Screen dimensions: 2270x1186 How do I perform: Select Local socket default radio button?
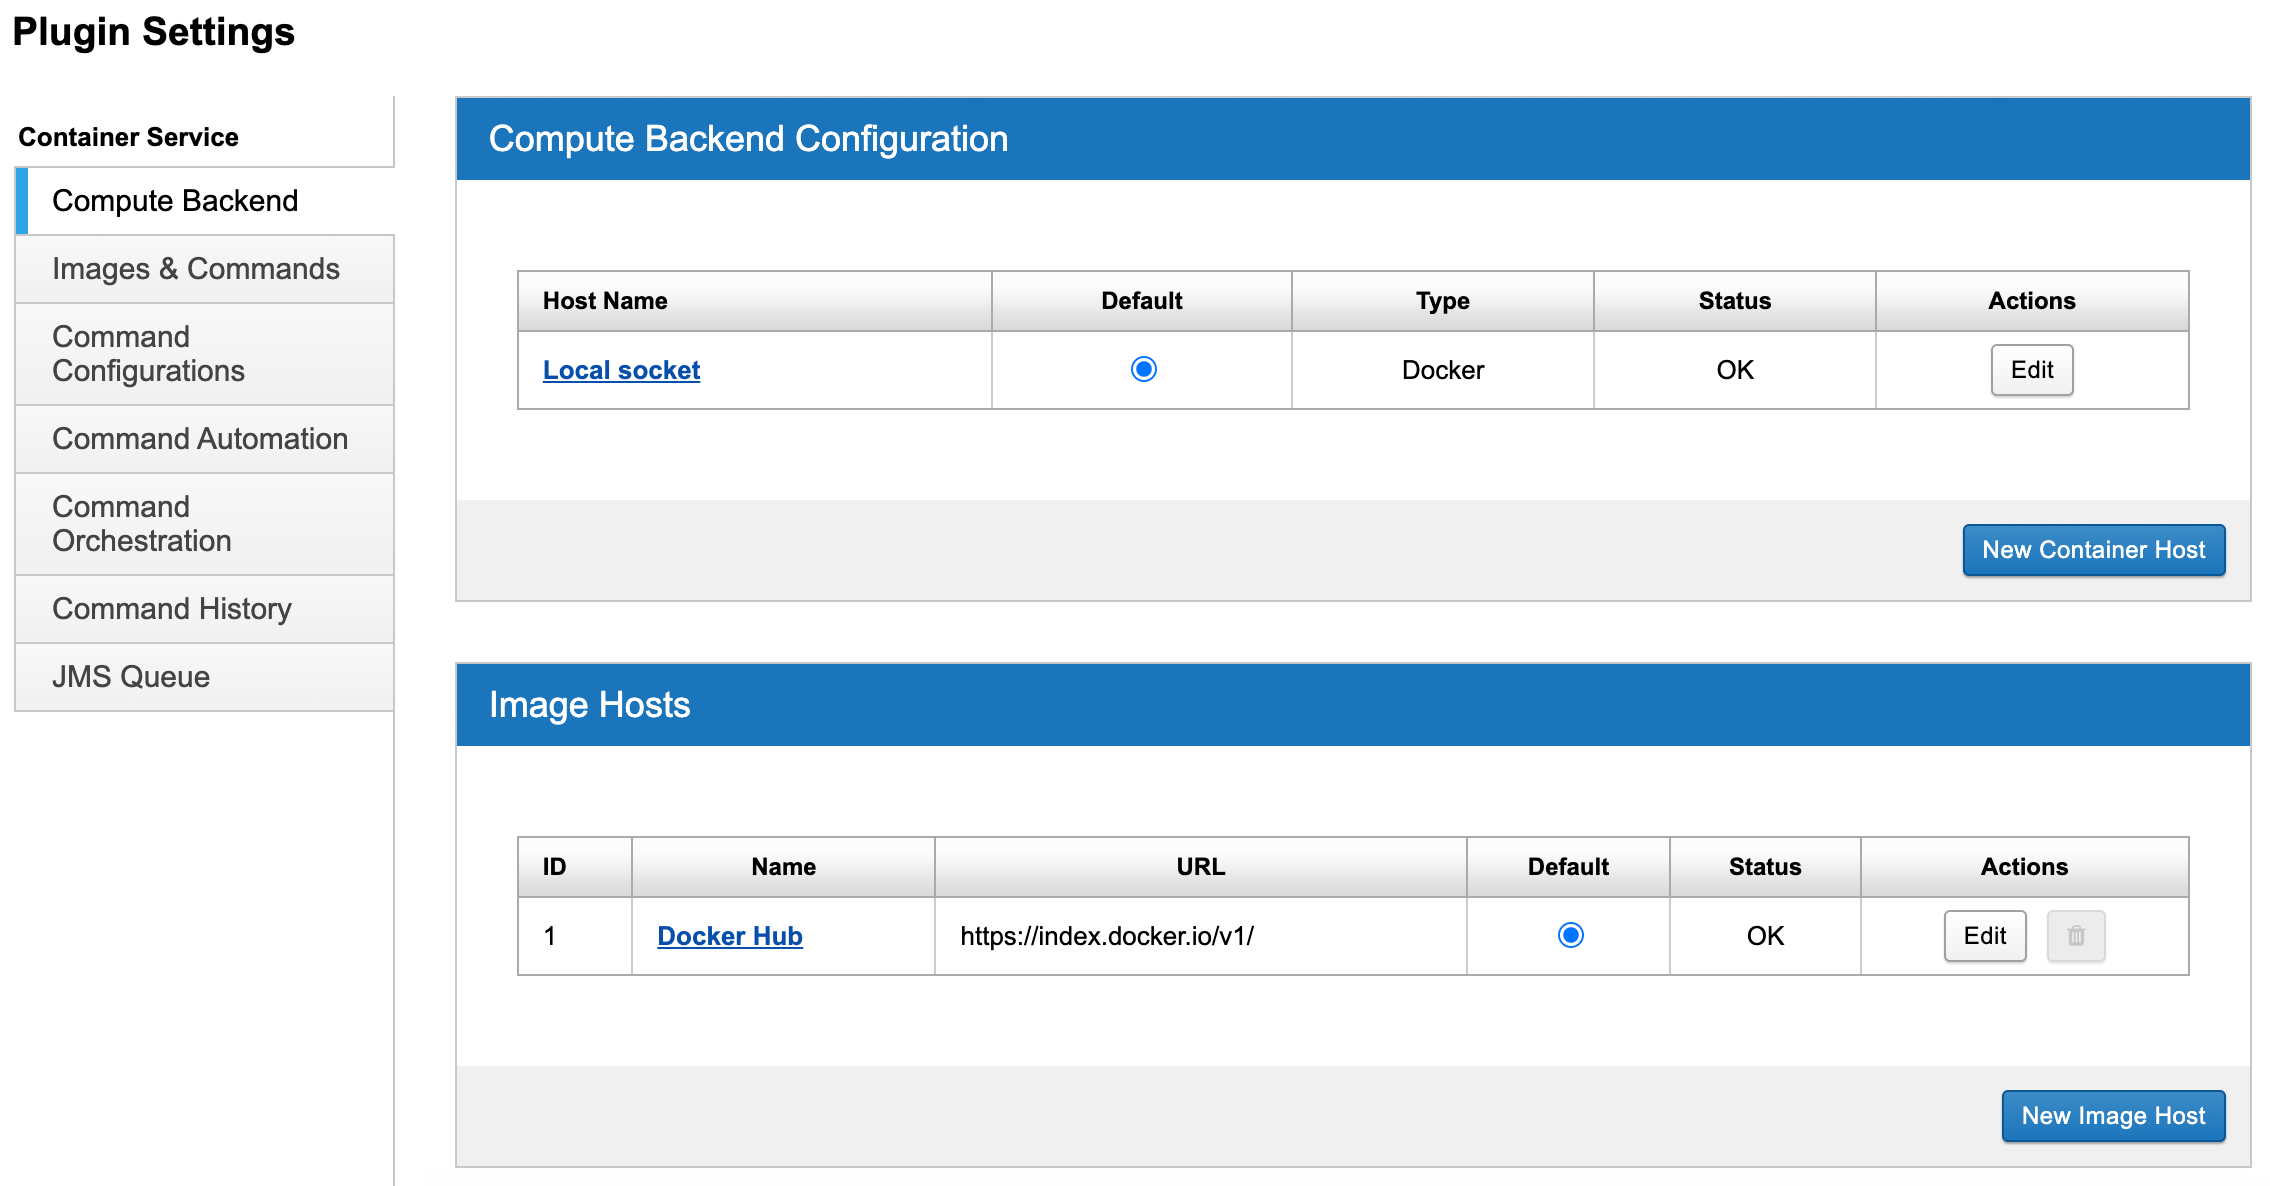pyautogui.click(x=1143, y=369)
